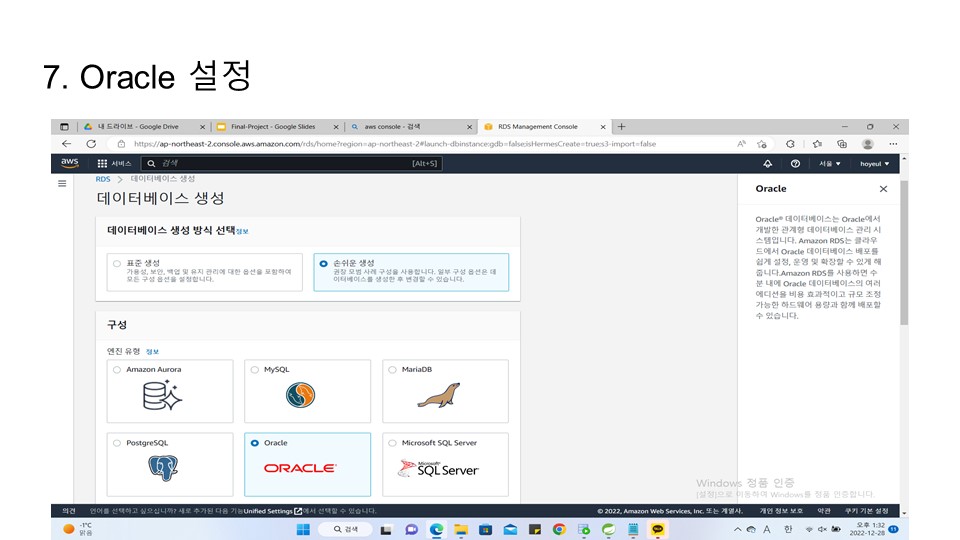Viewport: 960px width, 540px height.
Task: Add page to favorites star icon
Action: tap(762, 144)
